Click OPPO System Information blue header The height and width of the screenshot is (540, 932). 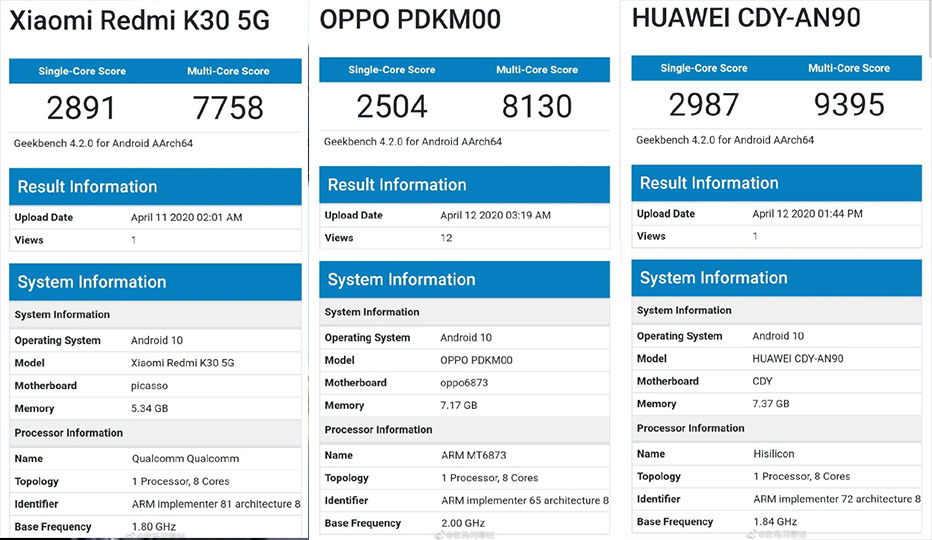pos(464,280)
